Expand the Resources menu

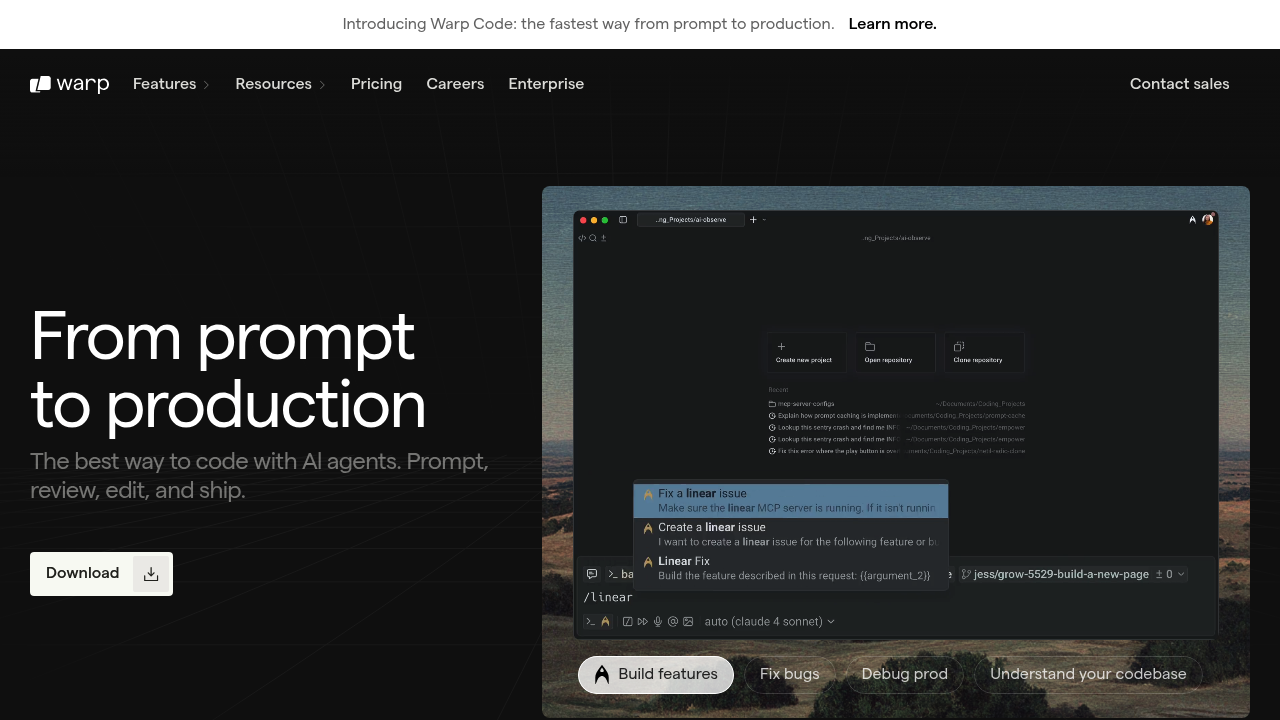[280, 84]
